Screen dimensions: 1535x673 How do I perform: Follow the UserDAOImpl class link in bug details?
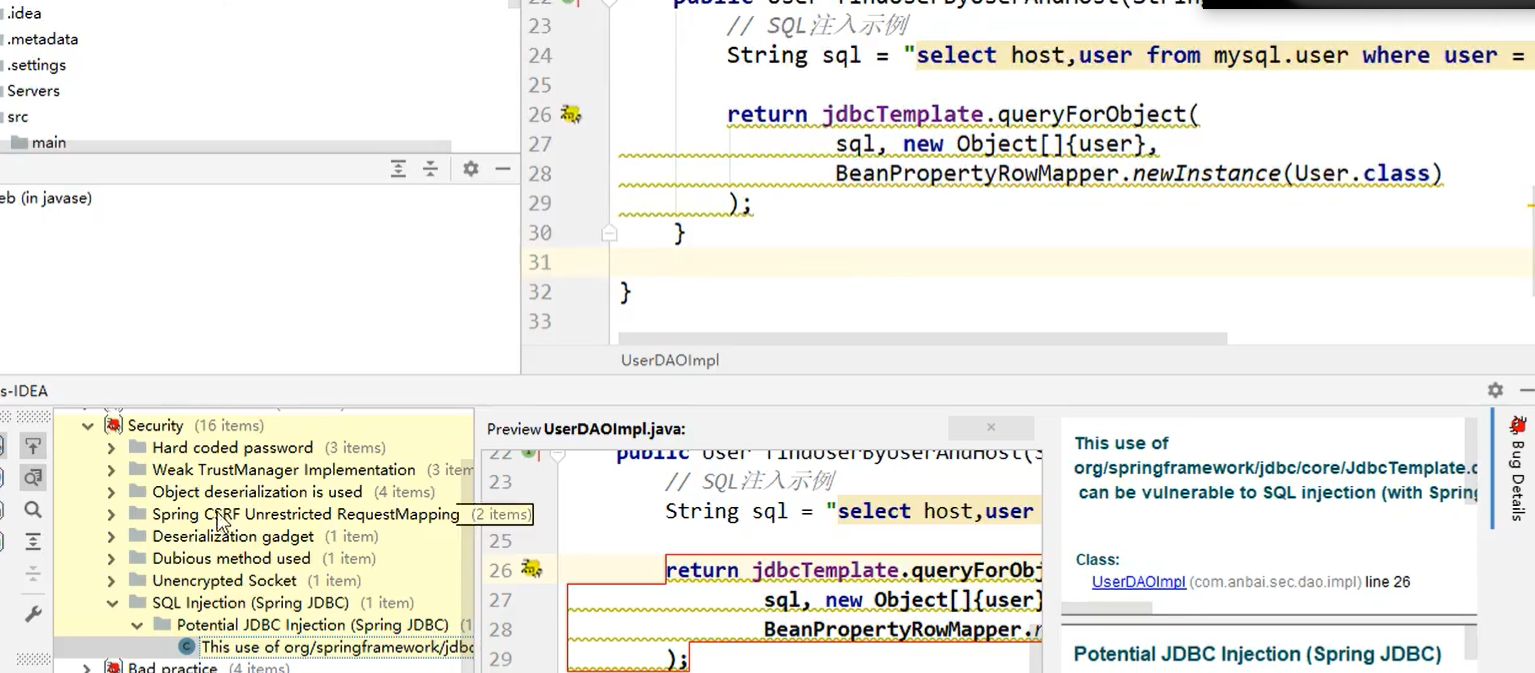click(x=1139, y=581)
